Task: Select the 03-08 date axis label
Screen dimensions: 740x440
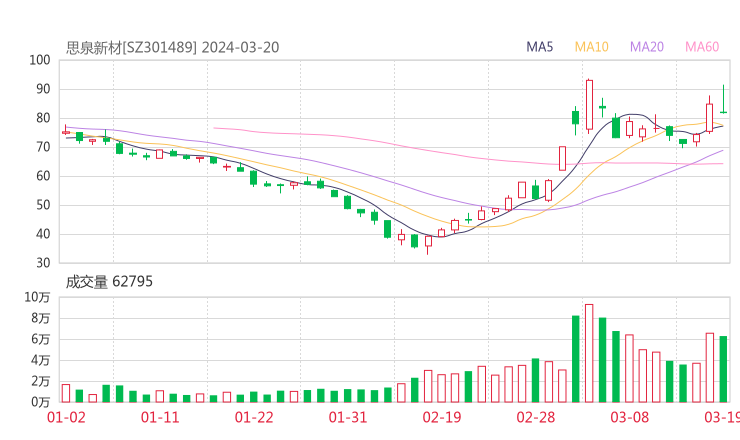Action: 630,417
